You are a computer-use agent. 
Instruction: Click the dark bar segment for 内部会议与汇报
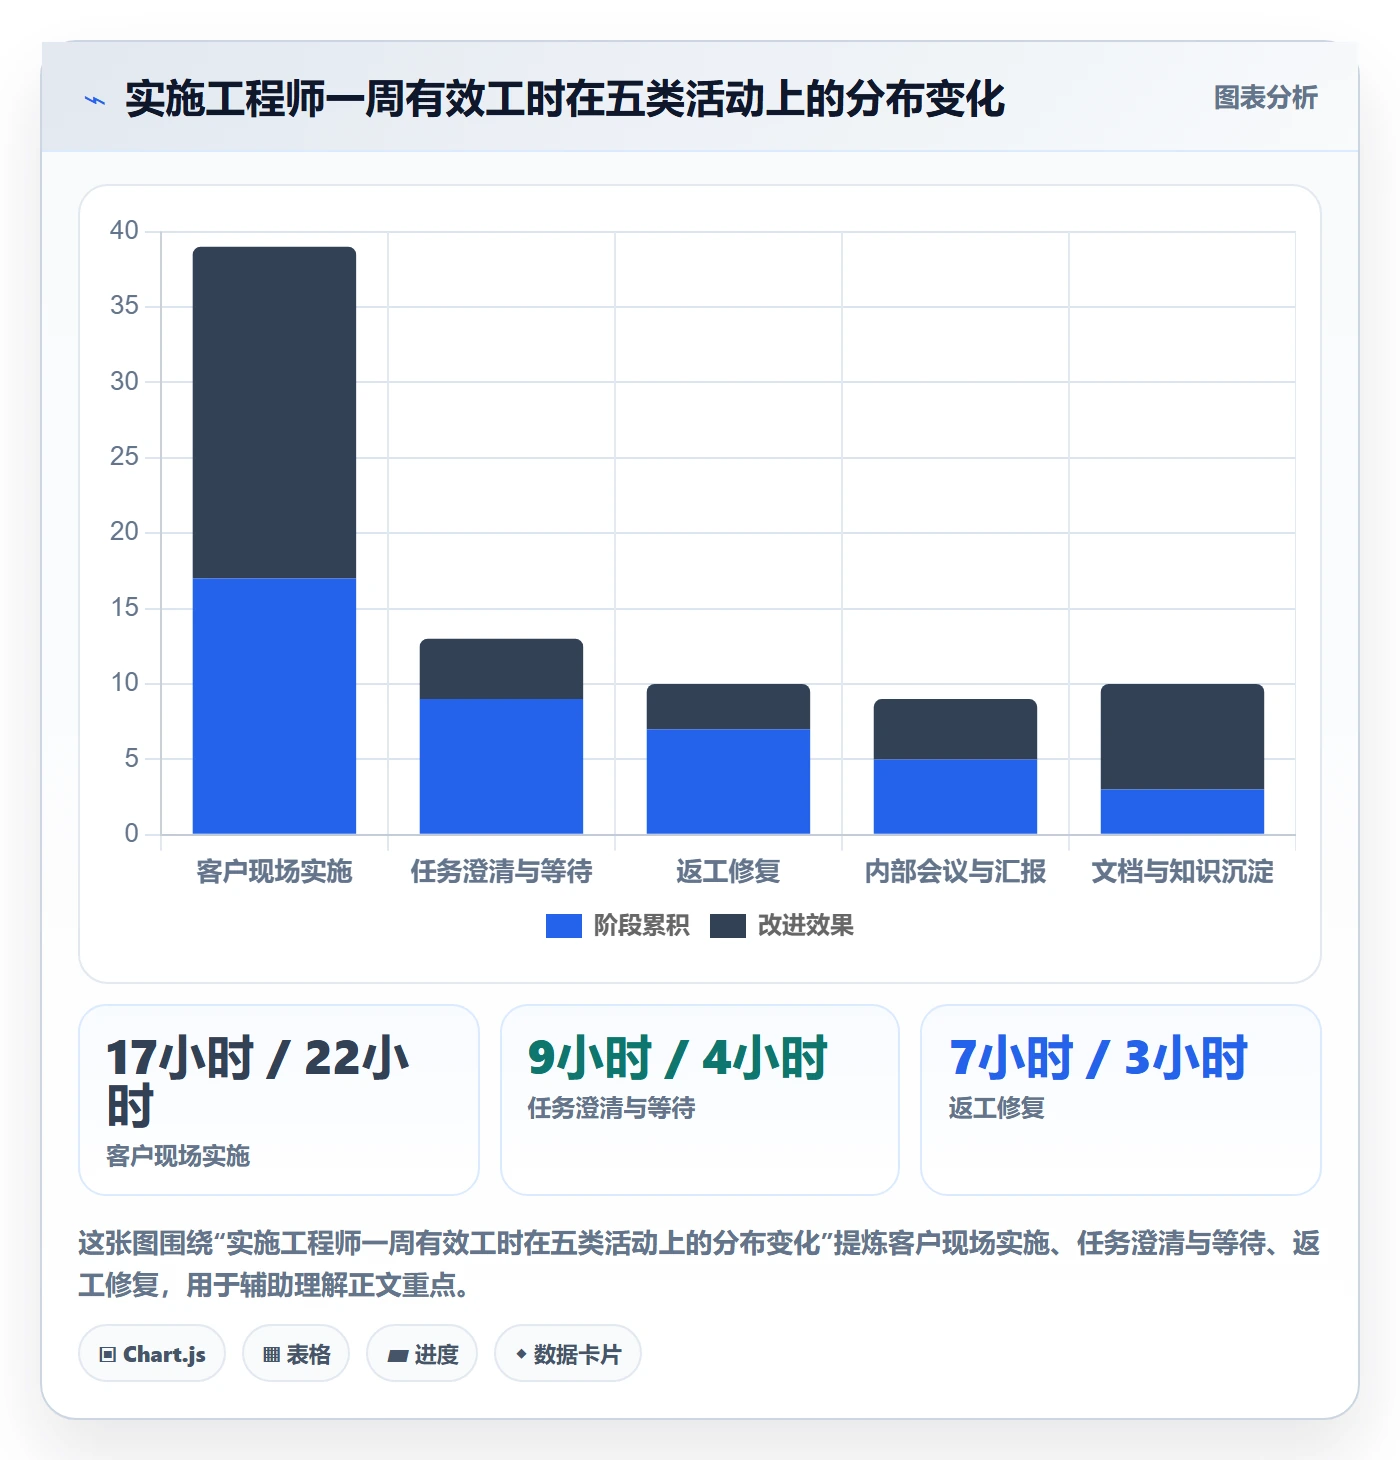(955, 729)
